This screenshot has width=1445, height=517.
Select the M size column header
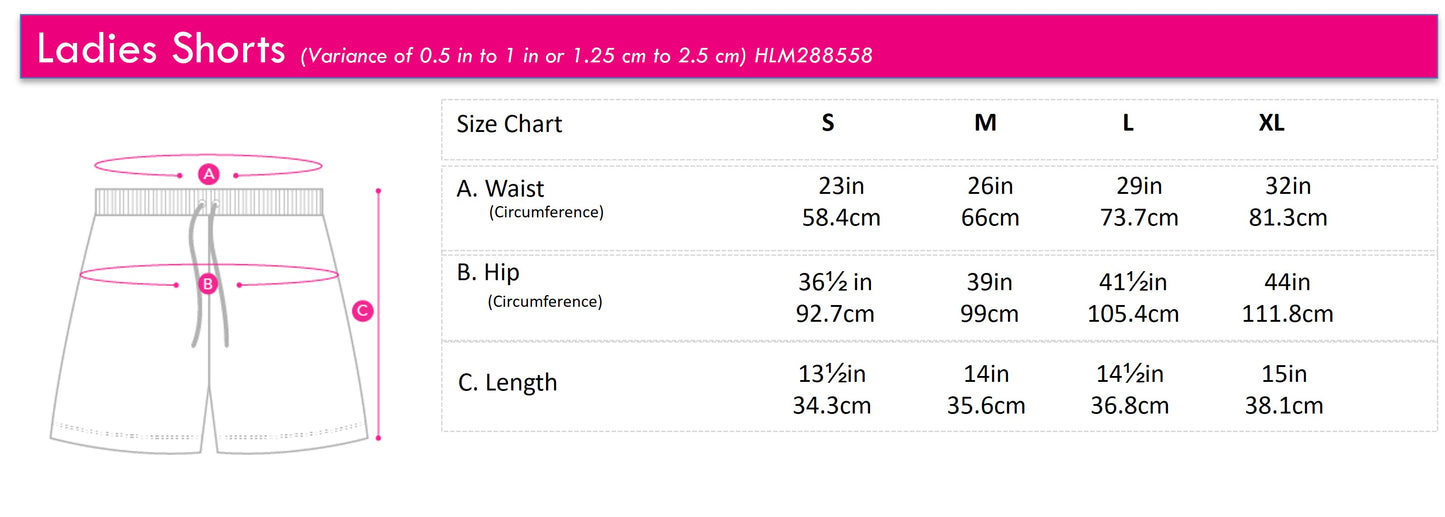pyautogui.click(x=985, y=123)
